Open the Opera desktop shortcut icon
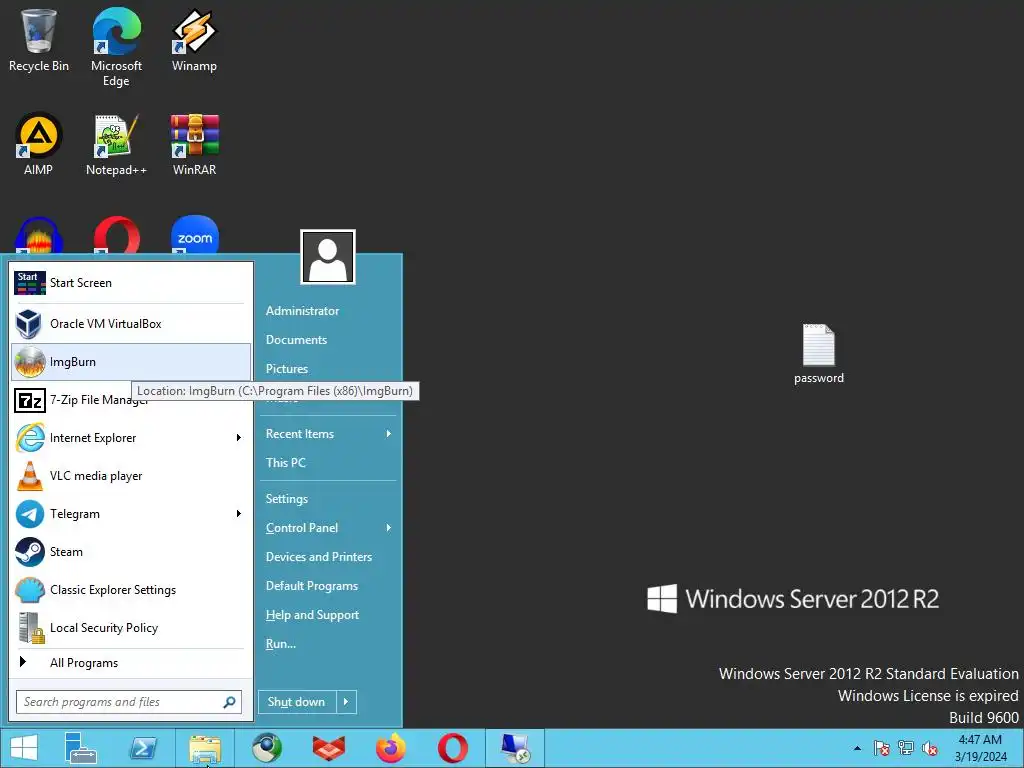The width and height of the screenshot is (1024, 768). coord(117,234)
